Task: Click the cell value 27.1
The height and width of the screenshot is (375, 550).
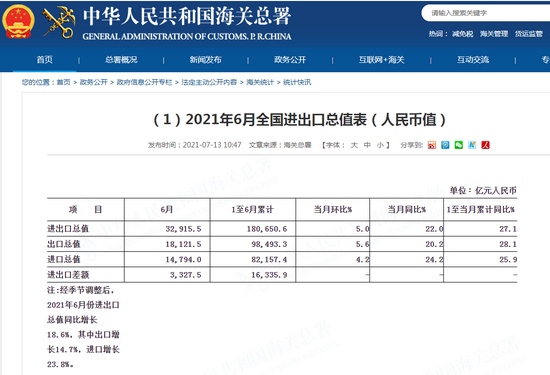Action: click(x=508, y=229)
